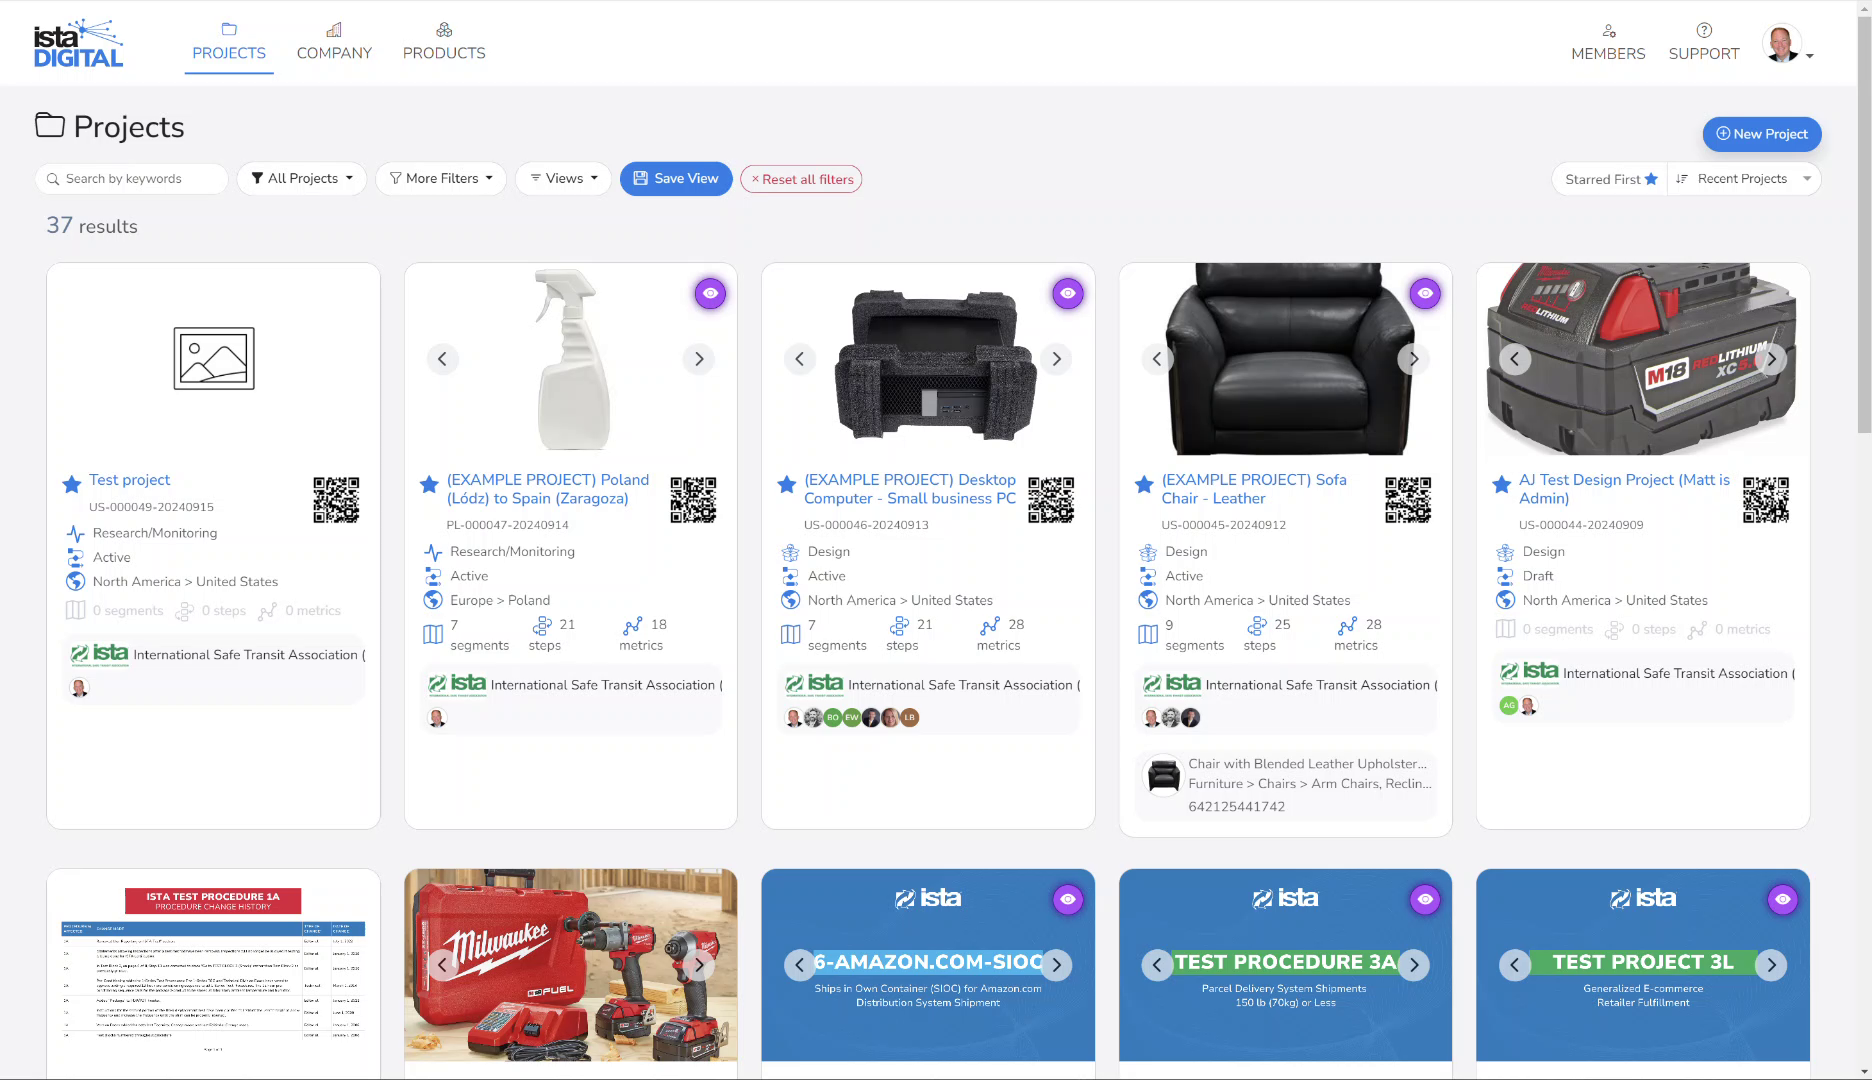Open the AJ Test Design Project link
The width and height of the screenshot is (1872, 1080).
[x=1624, y=489]
